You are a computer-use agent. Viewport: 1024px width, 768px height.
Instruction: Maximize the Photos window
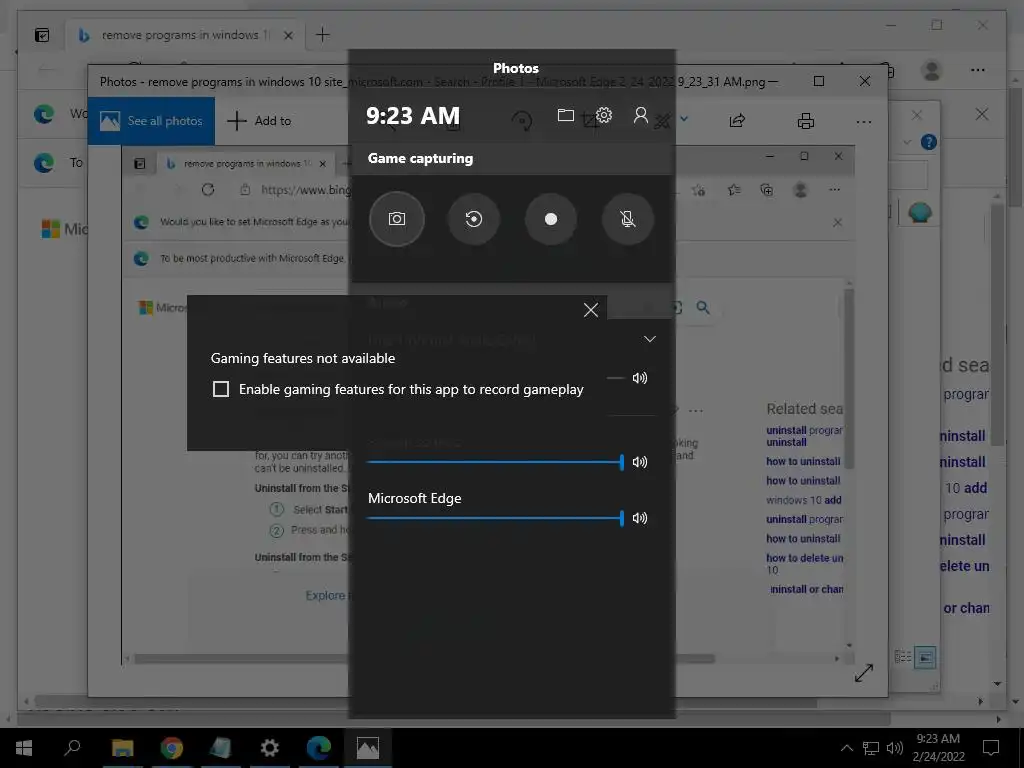point(818,81)
